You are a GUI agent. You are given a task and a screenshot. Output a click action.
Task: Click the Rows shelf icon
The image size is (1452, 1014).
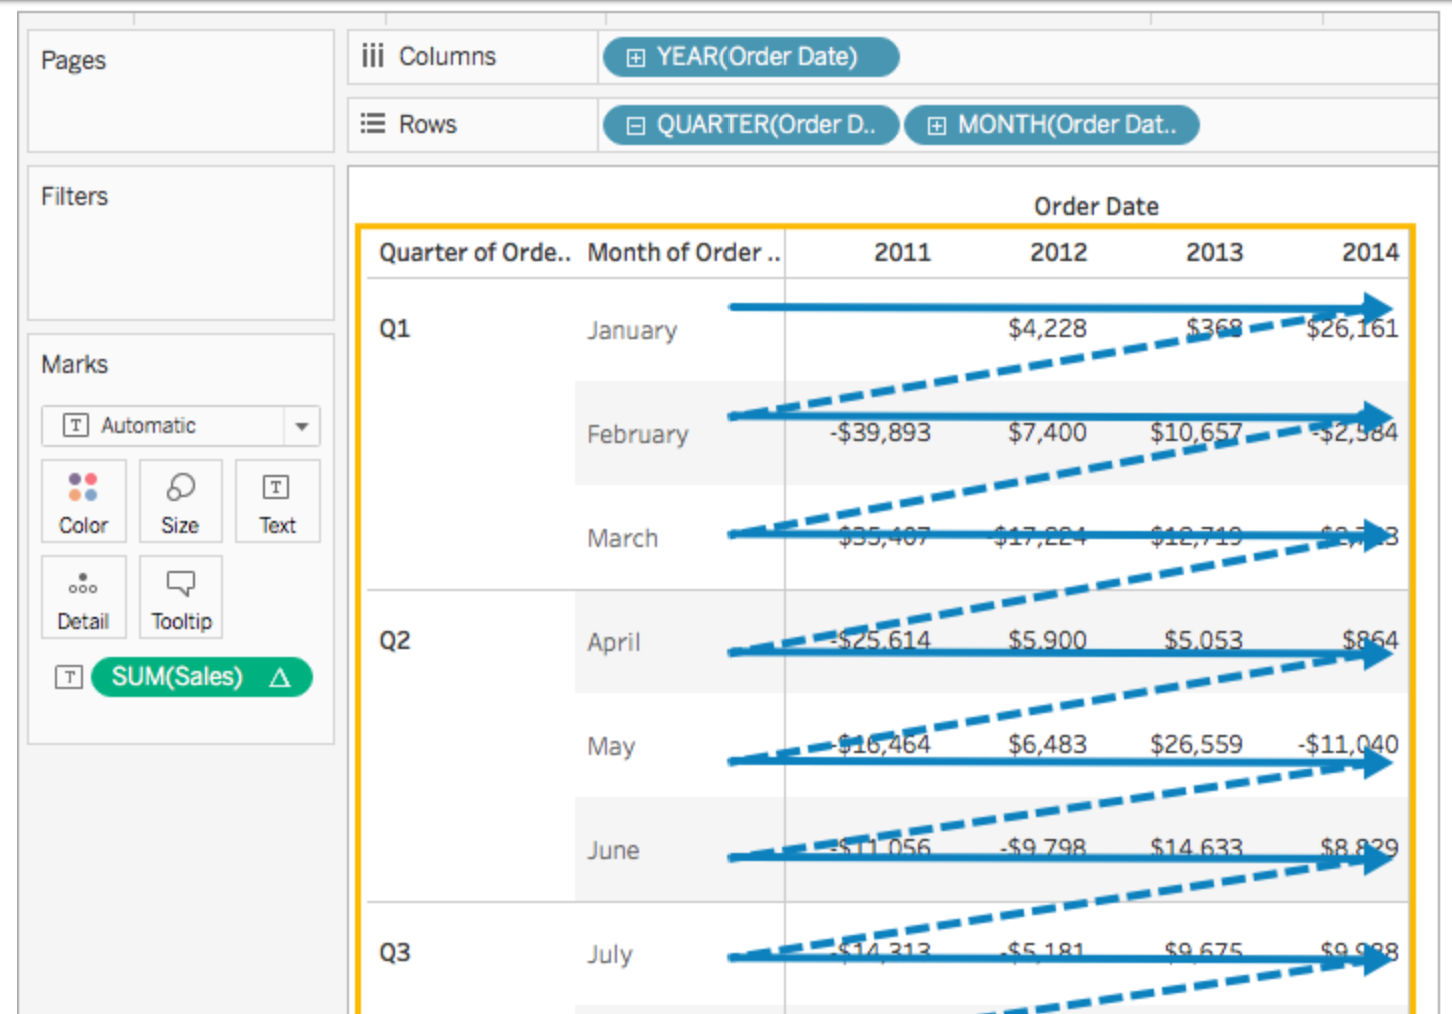(373, 124)
